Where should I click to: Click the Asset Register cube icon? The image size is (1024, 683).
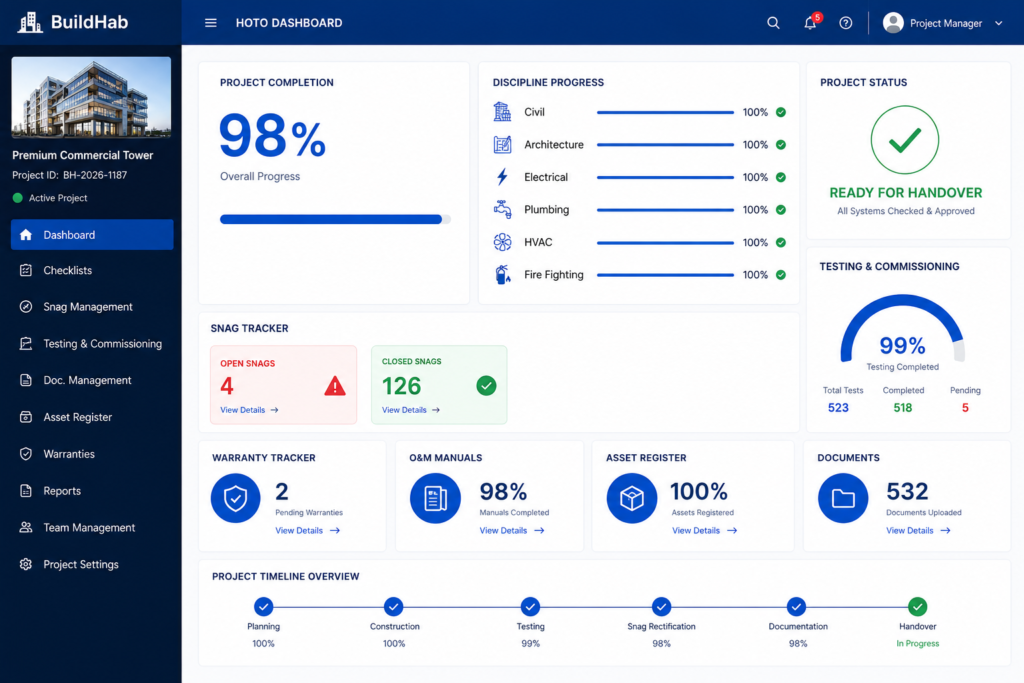(x=632, y=498)
